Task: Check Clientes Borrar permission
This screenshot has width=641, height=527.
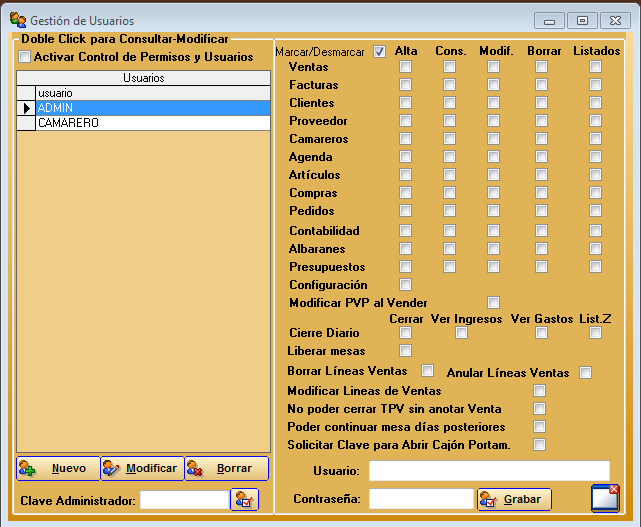Action: pyautogui.click(x=541, y=103)
